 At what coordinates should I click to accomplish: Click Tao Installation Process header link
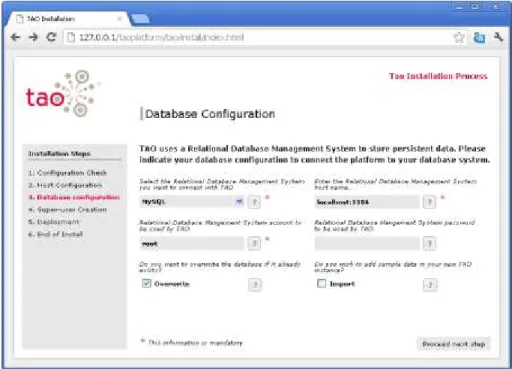pyautogui.click(x=438, y=76)
